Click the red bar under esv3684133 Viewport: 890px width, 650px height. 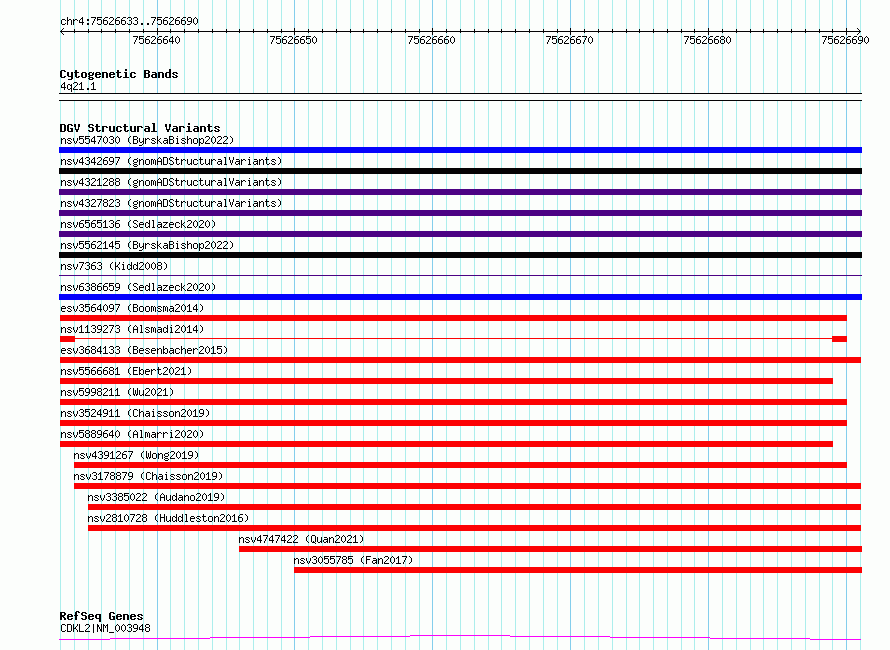460,360
